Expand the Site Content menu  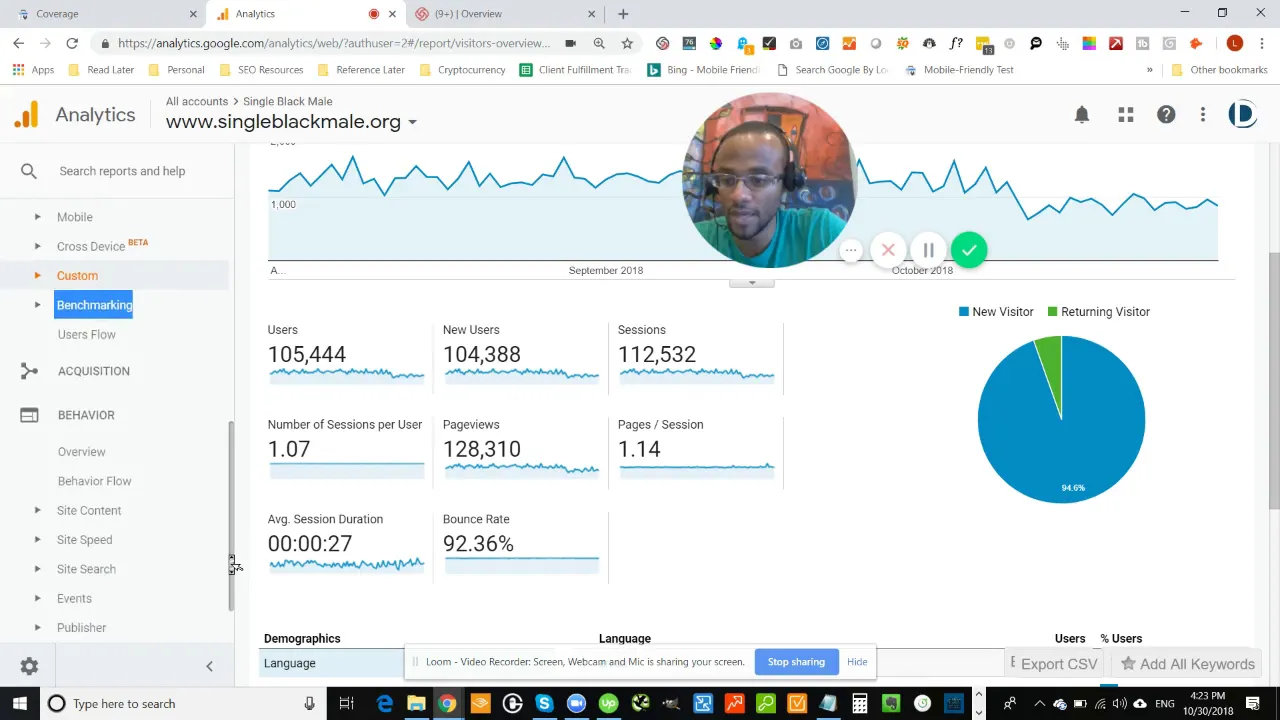pos(37,510)
